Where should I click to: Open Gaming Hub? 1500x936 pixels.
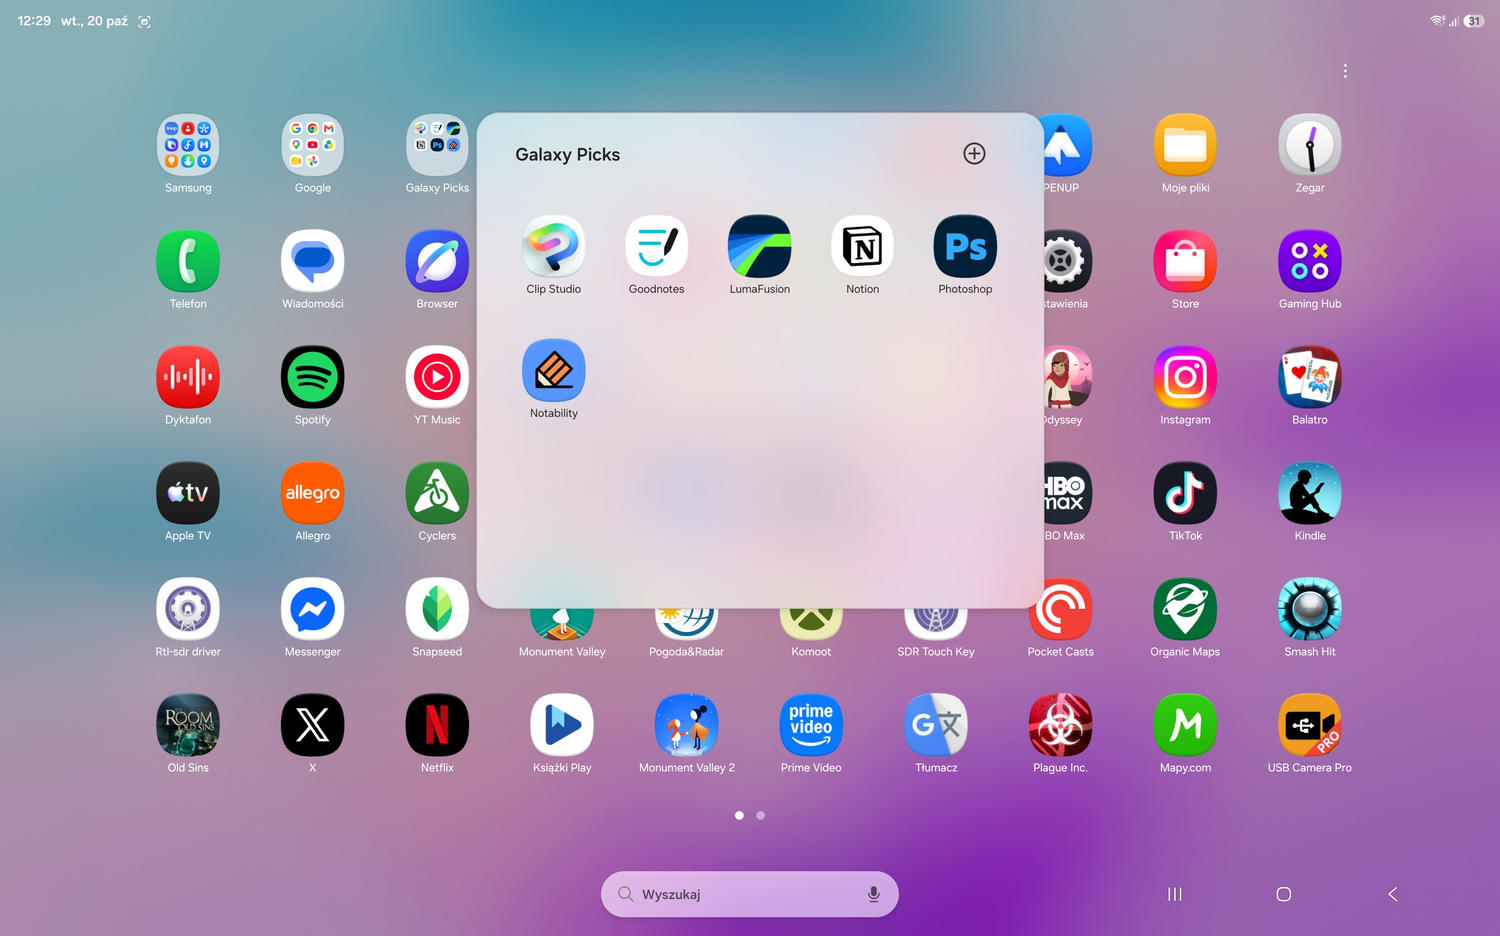click(1310, 261)
